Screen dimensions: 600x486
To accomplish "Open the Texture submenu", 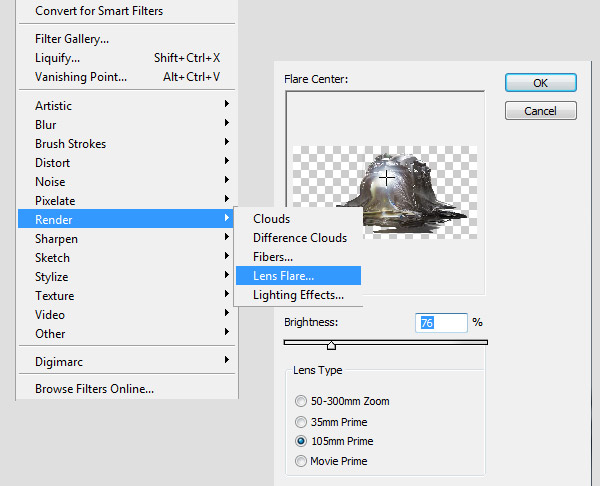I will 126,295.
